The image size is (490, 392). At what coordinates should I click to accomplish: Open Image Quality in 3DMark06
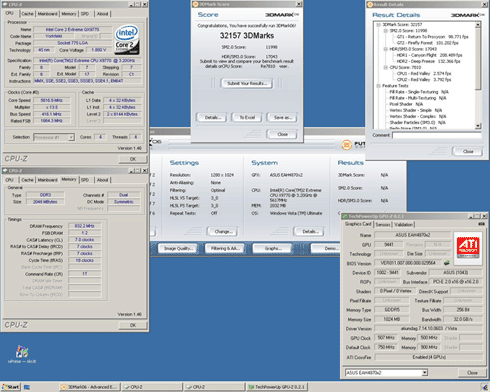point(178,248)
